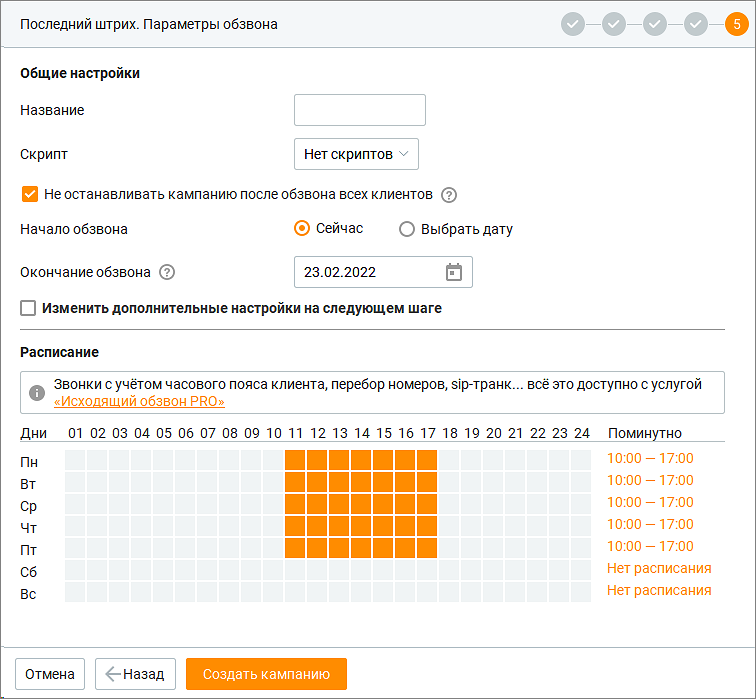This screenshot has height=699, width=756.
Task: Click the fourth completed step checkmark
Action: tap(696, 24)
